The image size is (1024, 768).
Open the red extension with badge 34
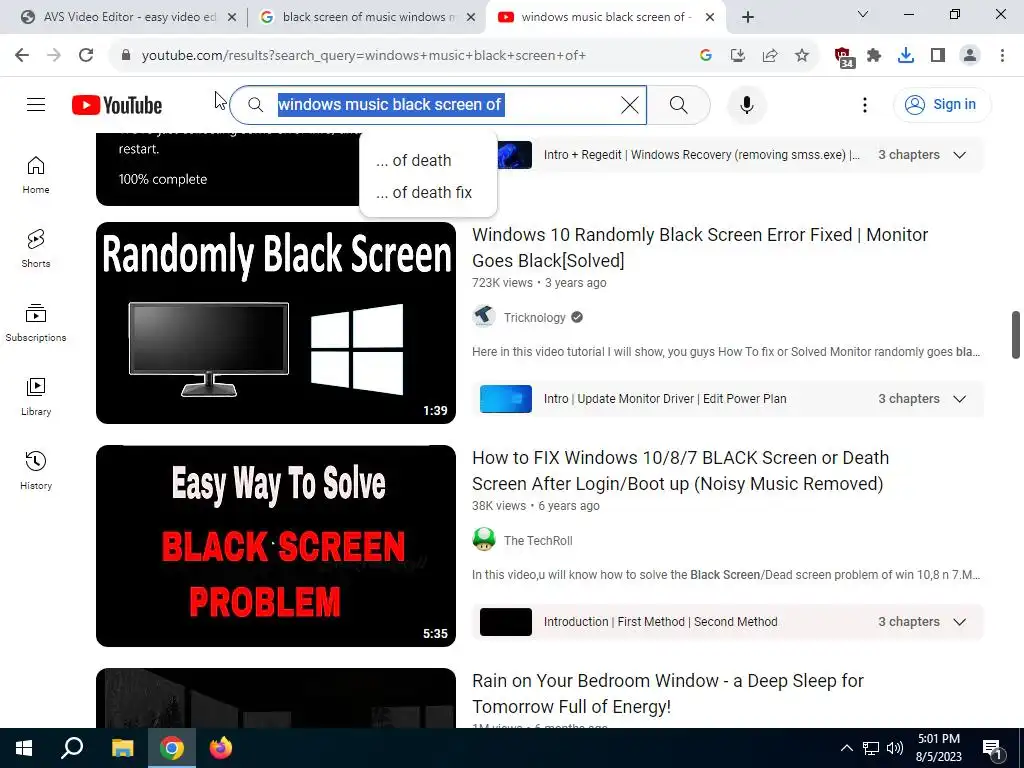click(844, 57)
